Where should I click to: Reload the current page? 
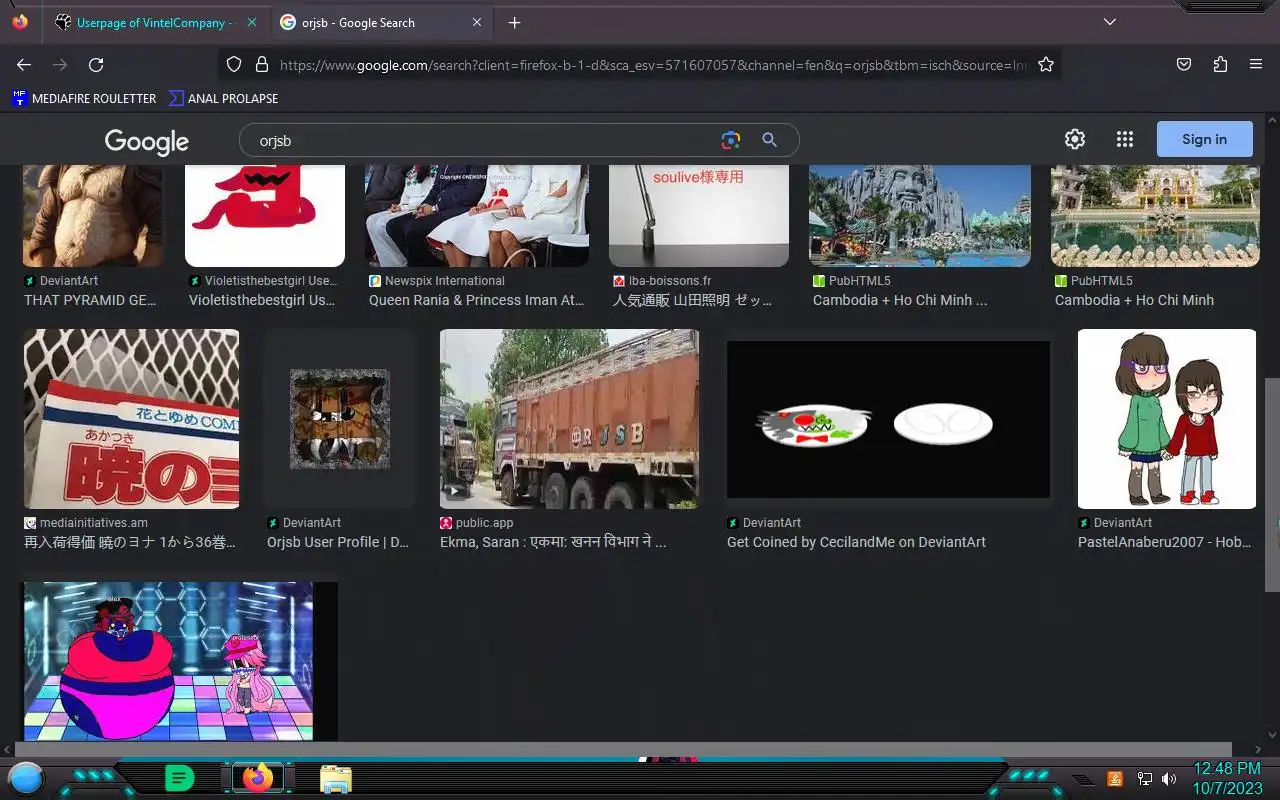click(96, 64)
